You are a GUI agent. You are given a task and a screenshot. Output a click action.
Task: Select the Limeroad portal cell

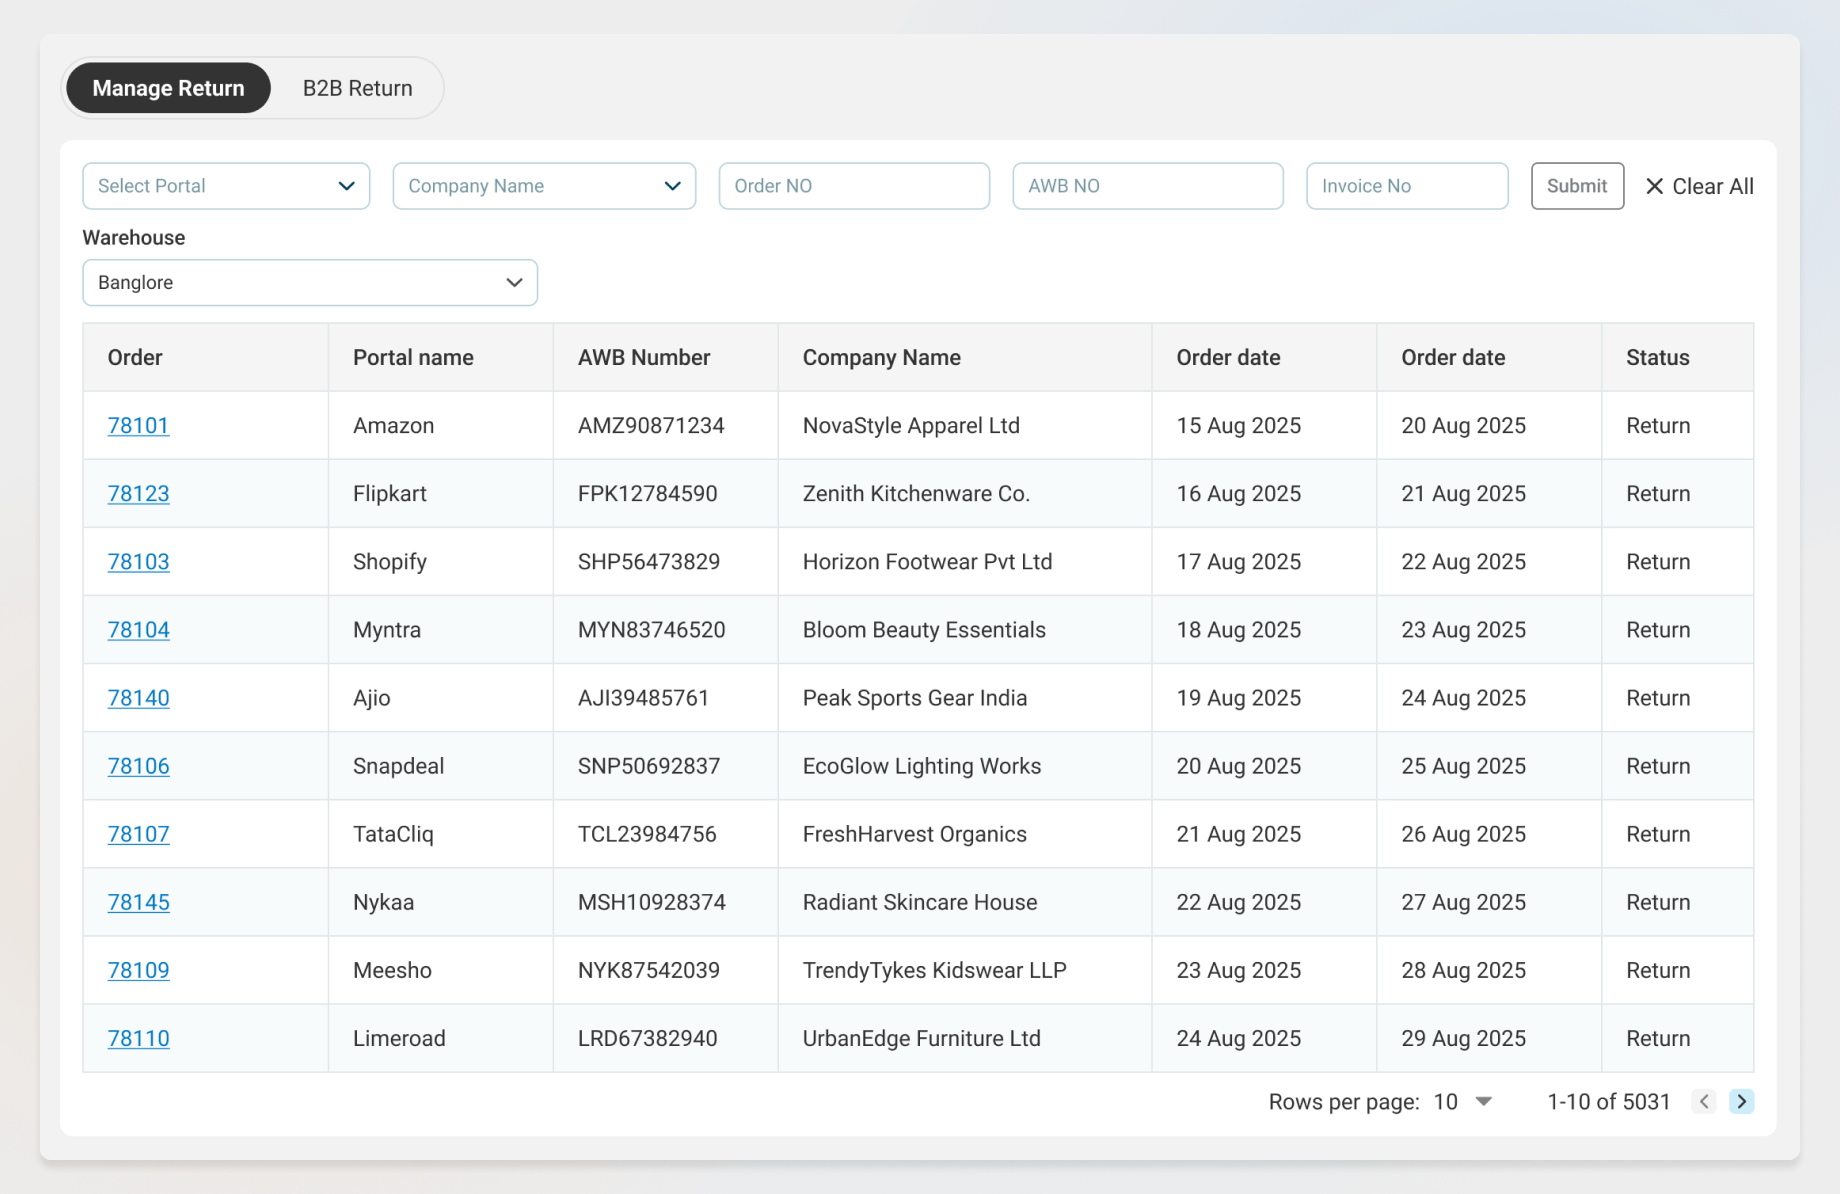coord(441,1038)
